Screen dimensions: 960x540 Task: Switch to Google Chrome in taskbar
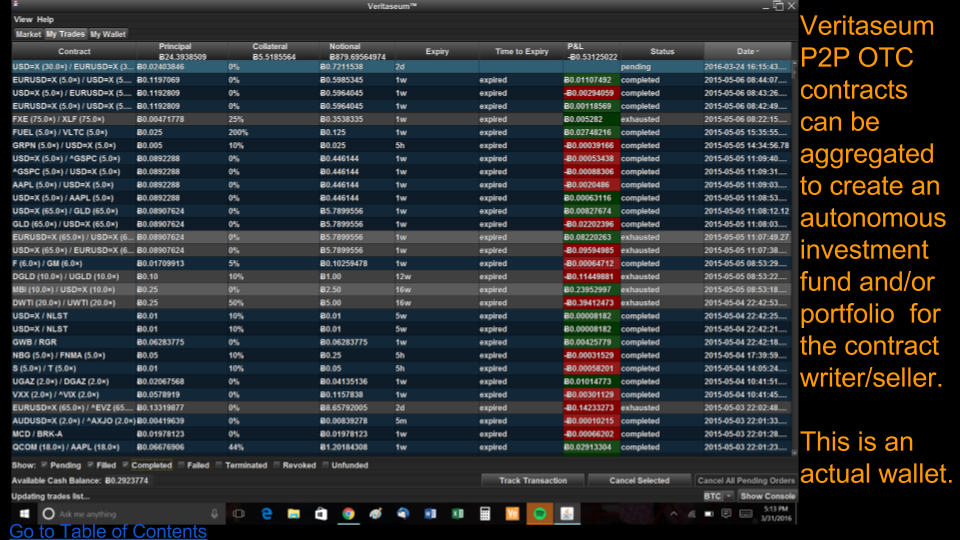(348, 514)
